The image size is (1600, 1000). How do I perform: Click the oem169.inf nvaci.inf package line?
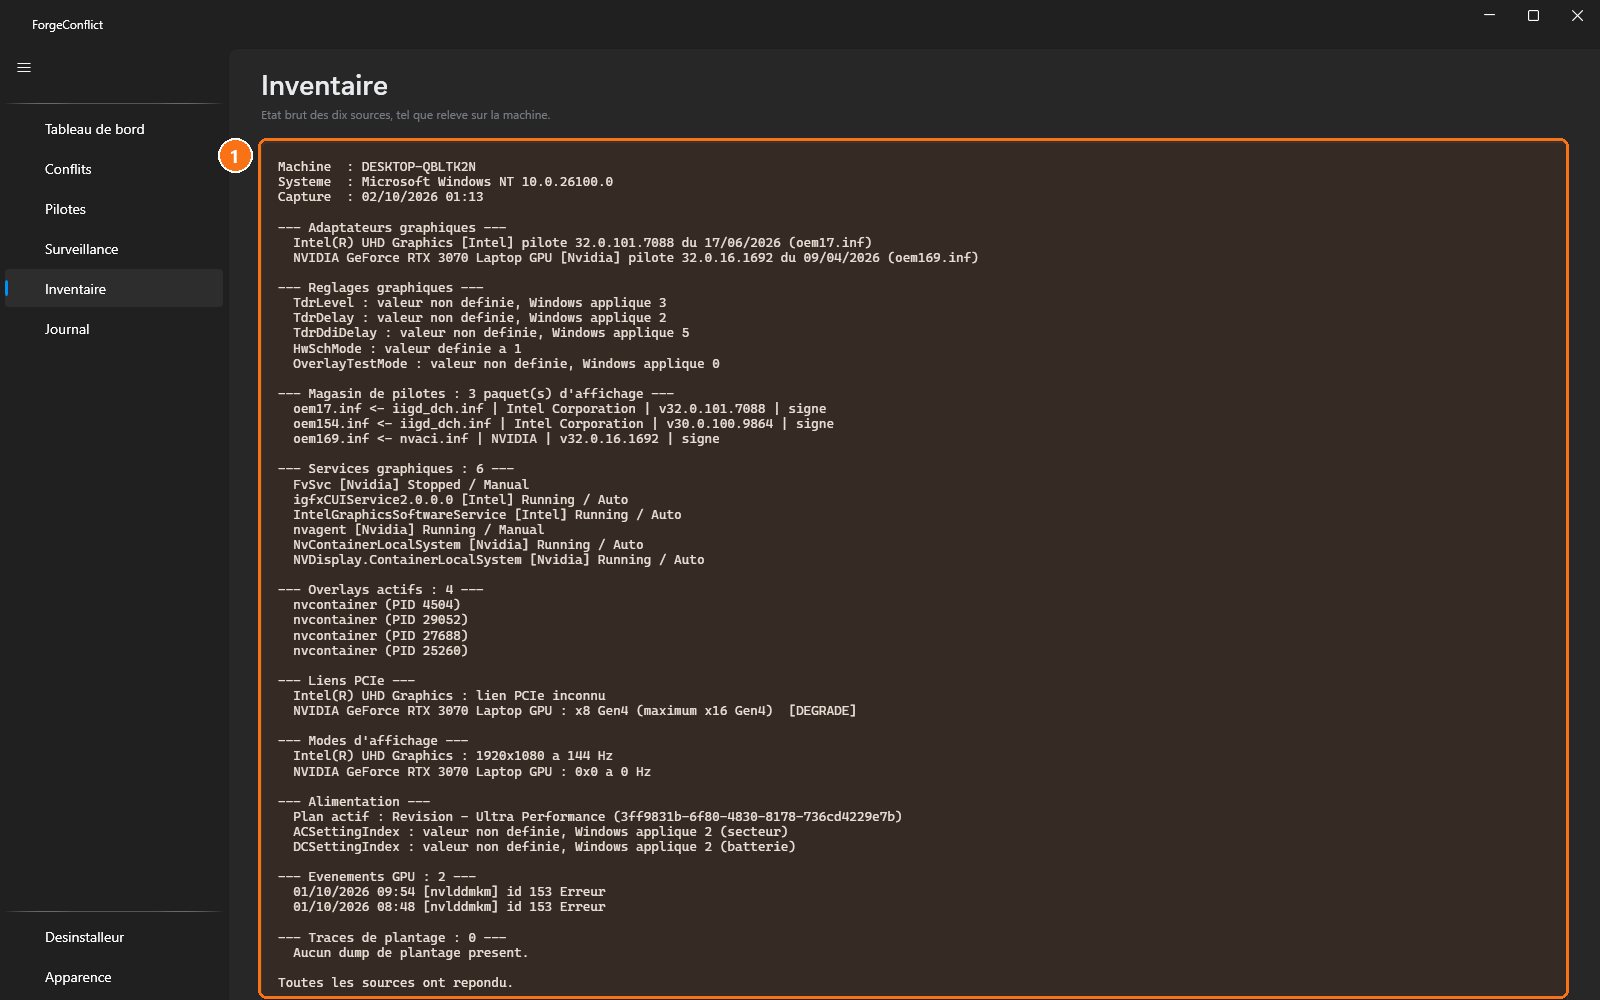tap(506, 439)
